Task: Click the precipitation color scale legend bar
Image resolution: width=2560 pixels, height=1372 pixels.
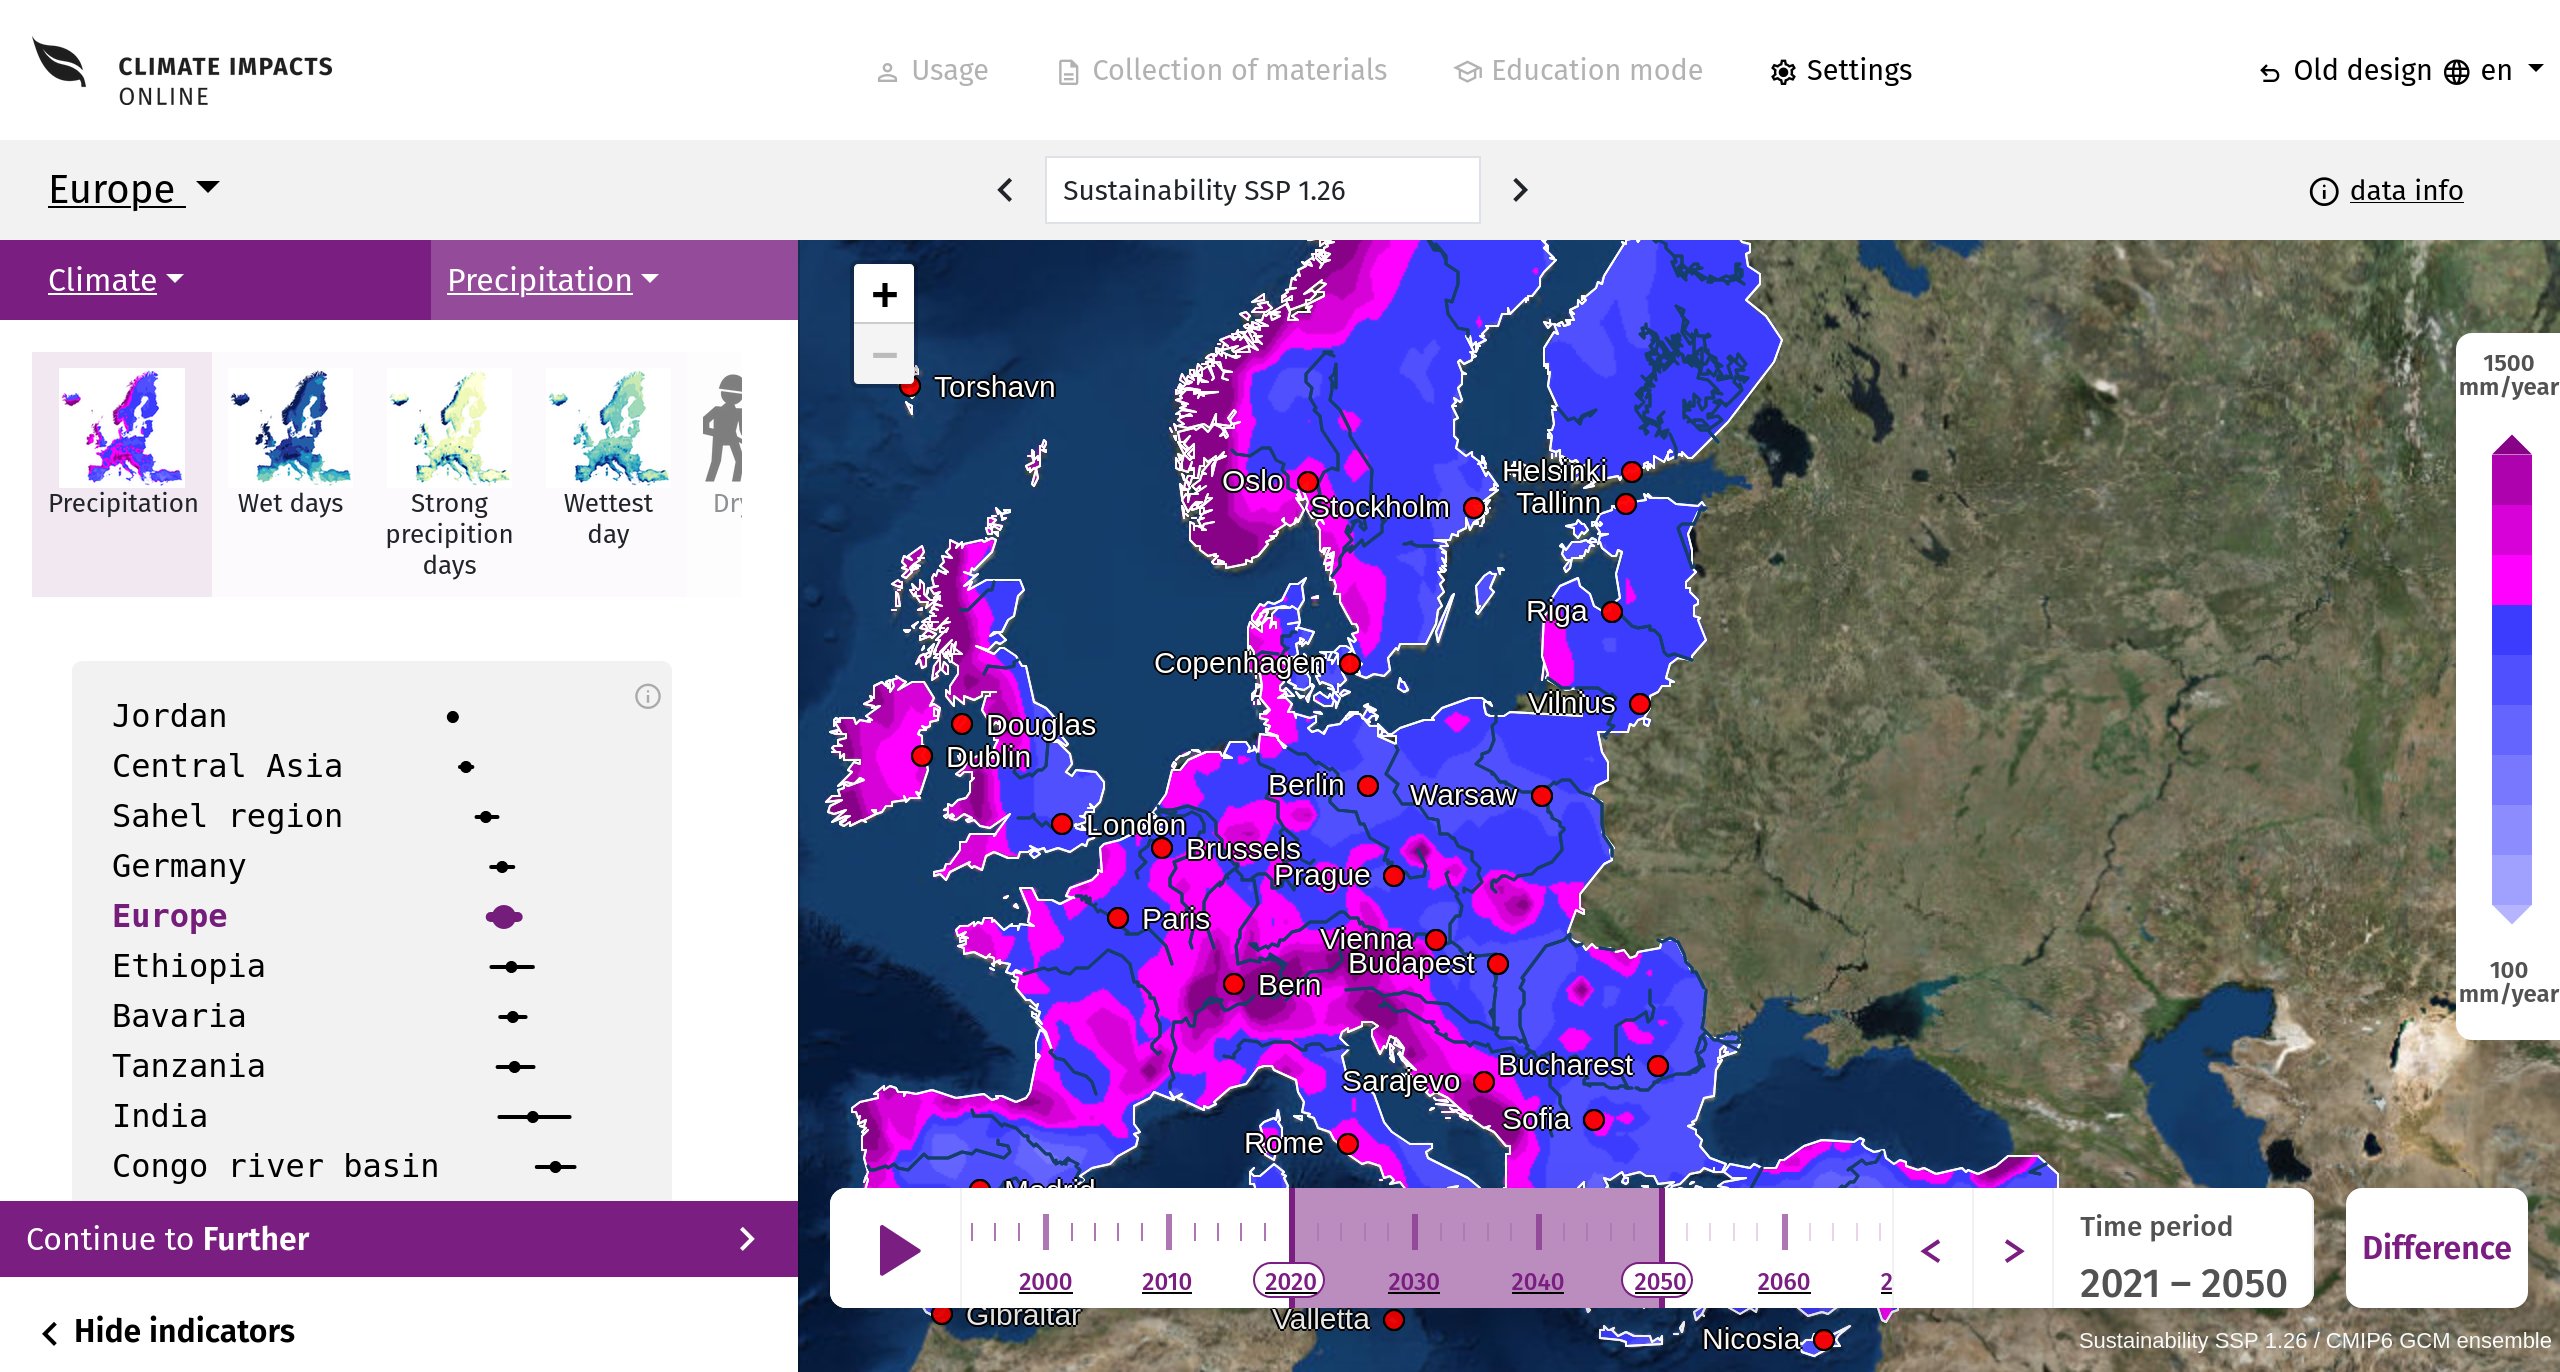Action: pos(2511,679)
